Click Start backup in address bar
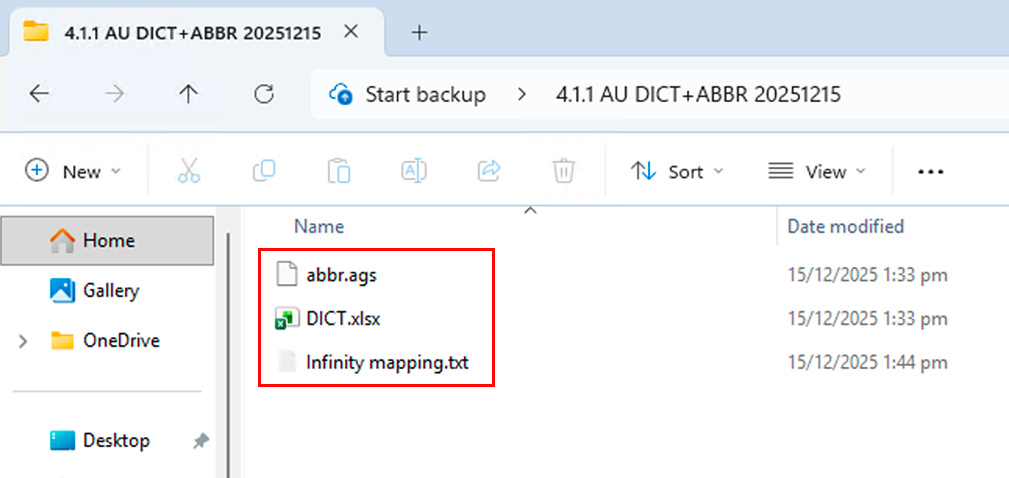The width and height of the screenshot is (1009, 478). click(x=425, y=95)
